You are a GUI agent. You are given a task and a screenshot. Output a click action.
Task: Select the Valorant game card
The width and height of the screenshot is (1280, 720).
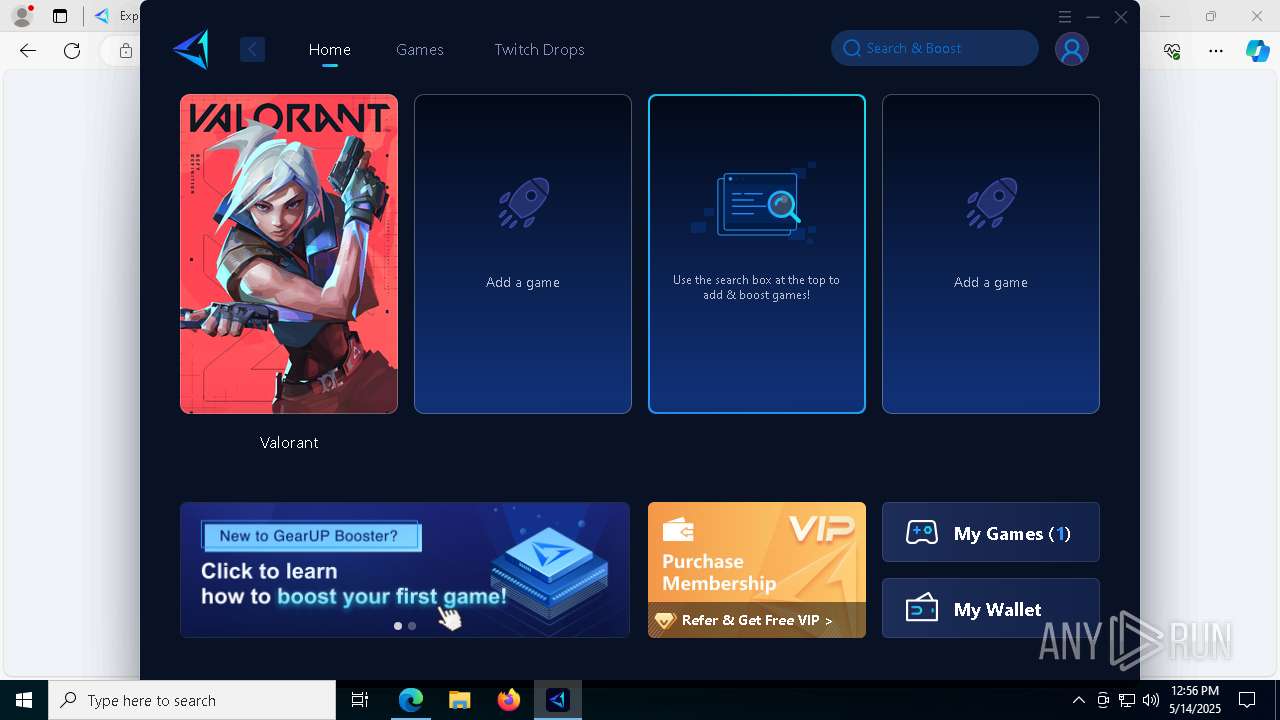(x=289, y=254)
